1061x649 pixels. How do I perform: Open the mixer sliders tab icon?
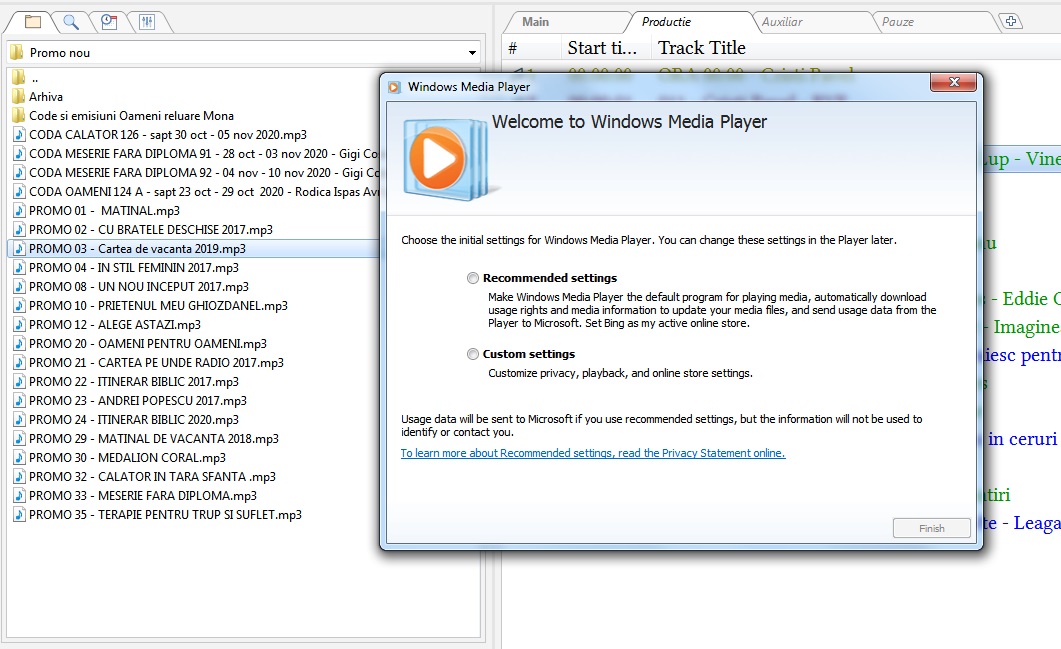[147, 22]
